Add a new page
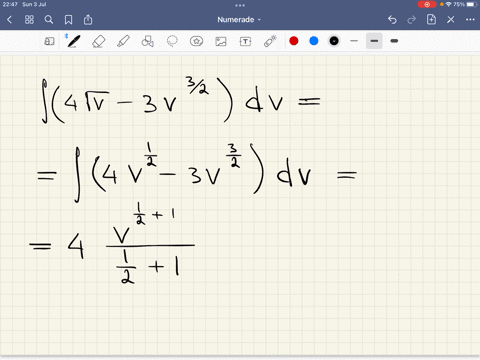This screenshot has width=480, height=360. coord(431,19)
